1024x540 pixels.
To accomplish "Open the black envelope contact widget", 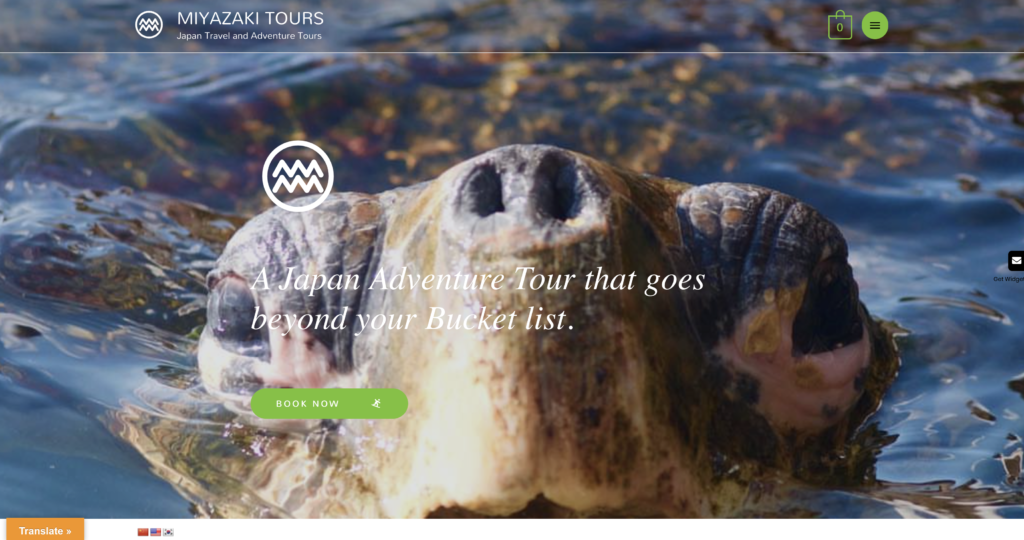I will pyautogui.click(x=1016, y=261).
